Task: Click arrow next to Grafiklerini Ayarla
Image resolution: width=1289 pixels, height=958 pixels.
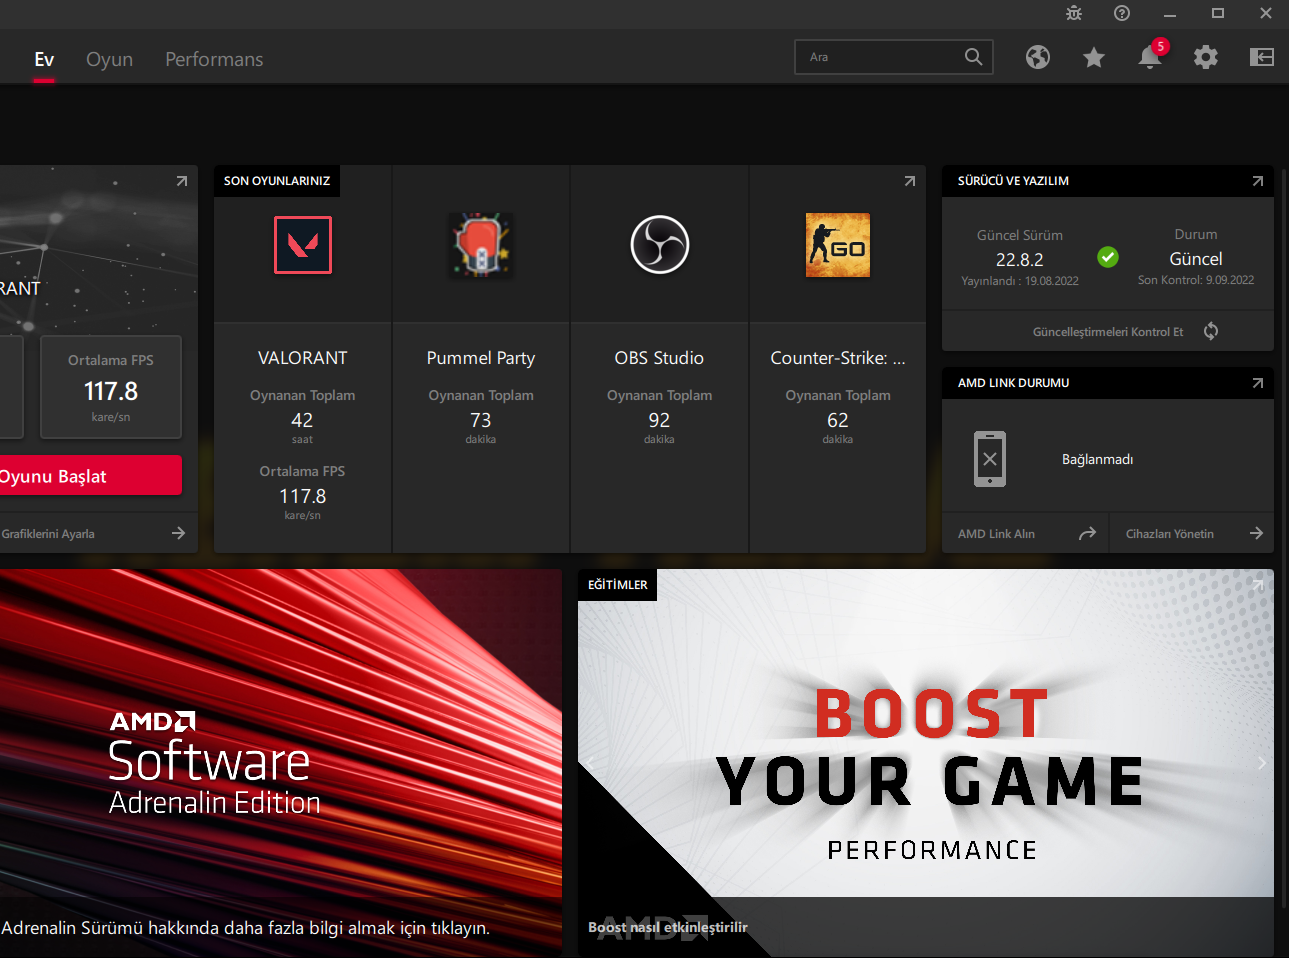Action: 178,533
